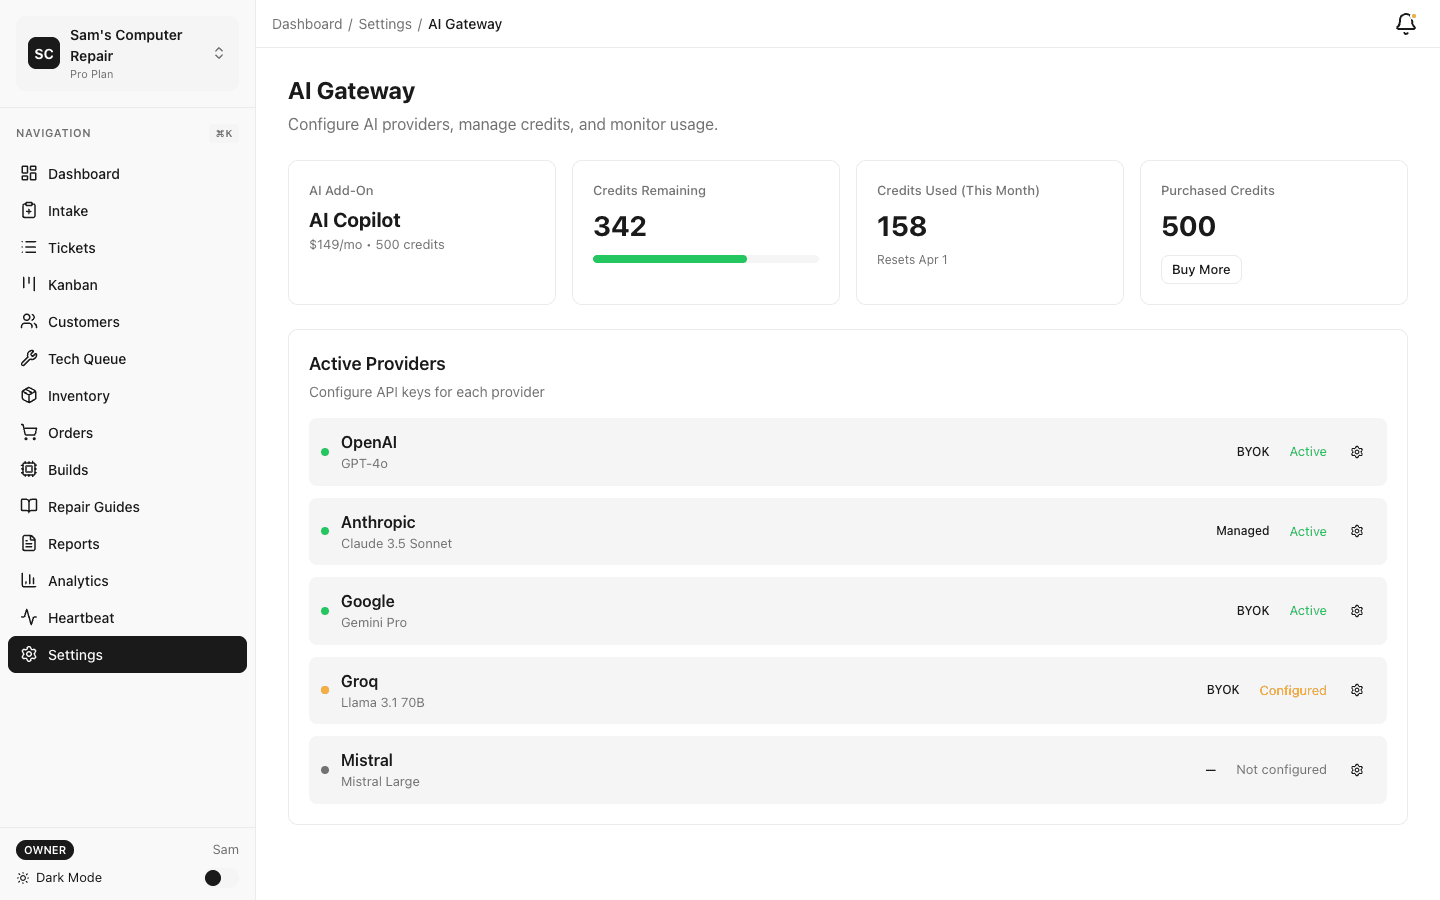Image resolution: width=1440 pixels, height=900 pixels.
Task: Select the Intake icon in navigation
Action: [x=29, y=210]
